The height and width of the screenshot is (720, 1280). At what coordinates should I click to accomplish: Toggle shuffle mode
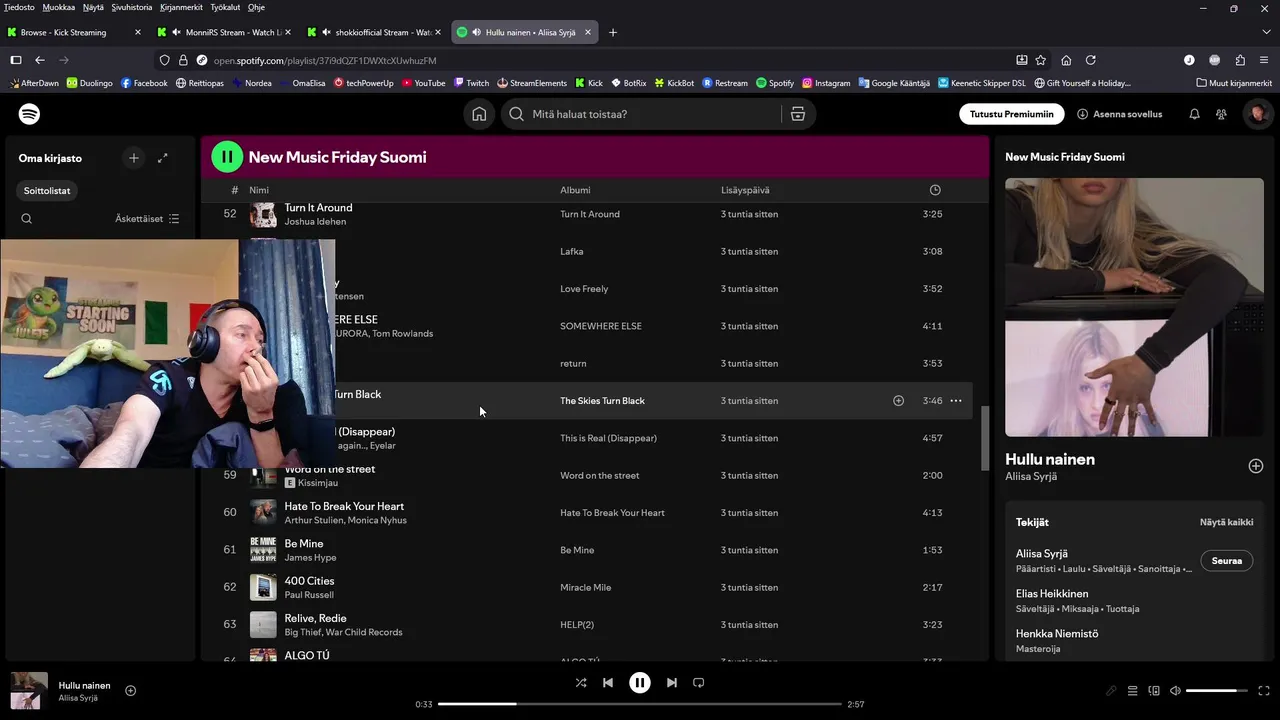(x=581, y=683)
